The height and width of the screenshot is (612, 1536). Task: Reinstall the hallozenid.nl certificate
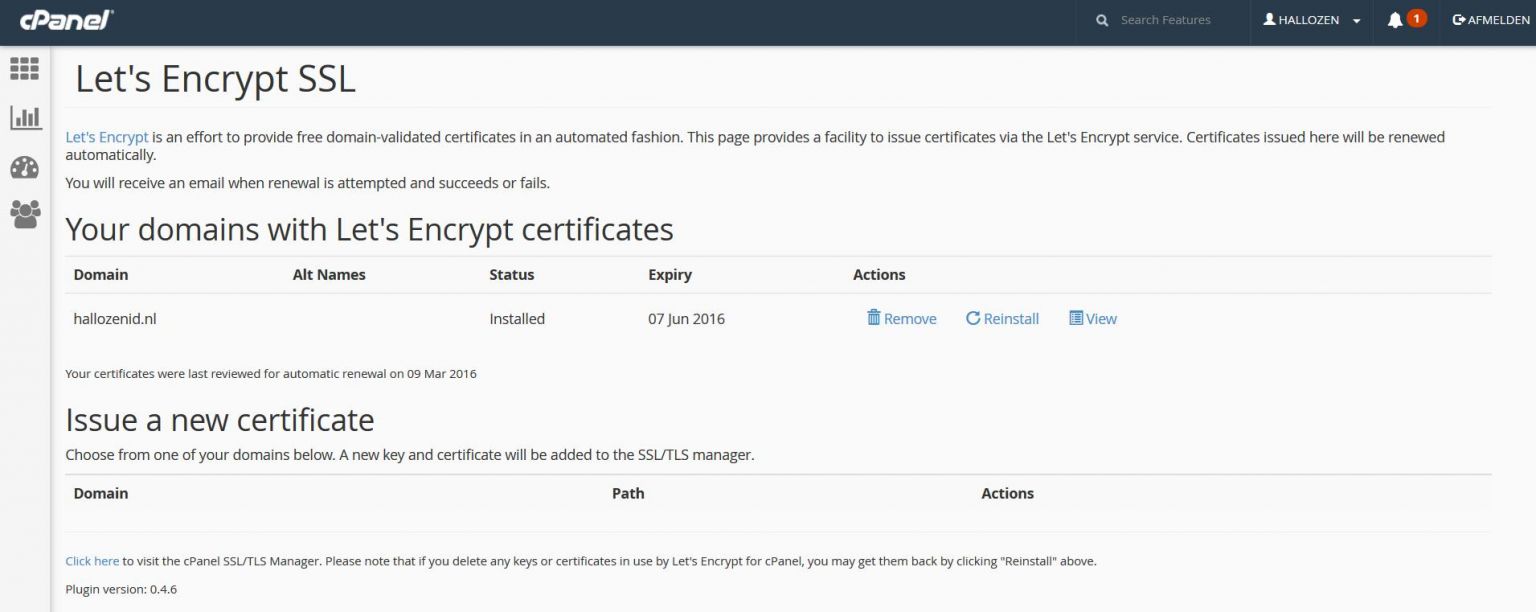click(1002, 318)
